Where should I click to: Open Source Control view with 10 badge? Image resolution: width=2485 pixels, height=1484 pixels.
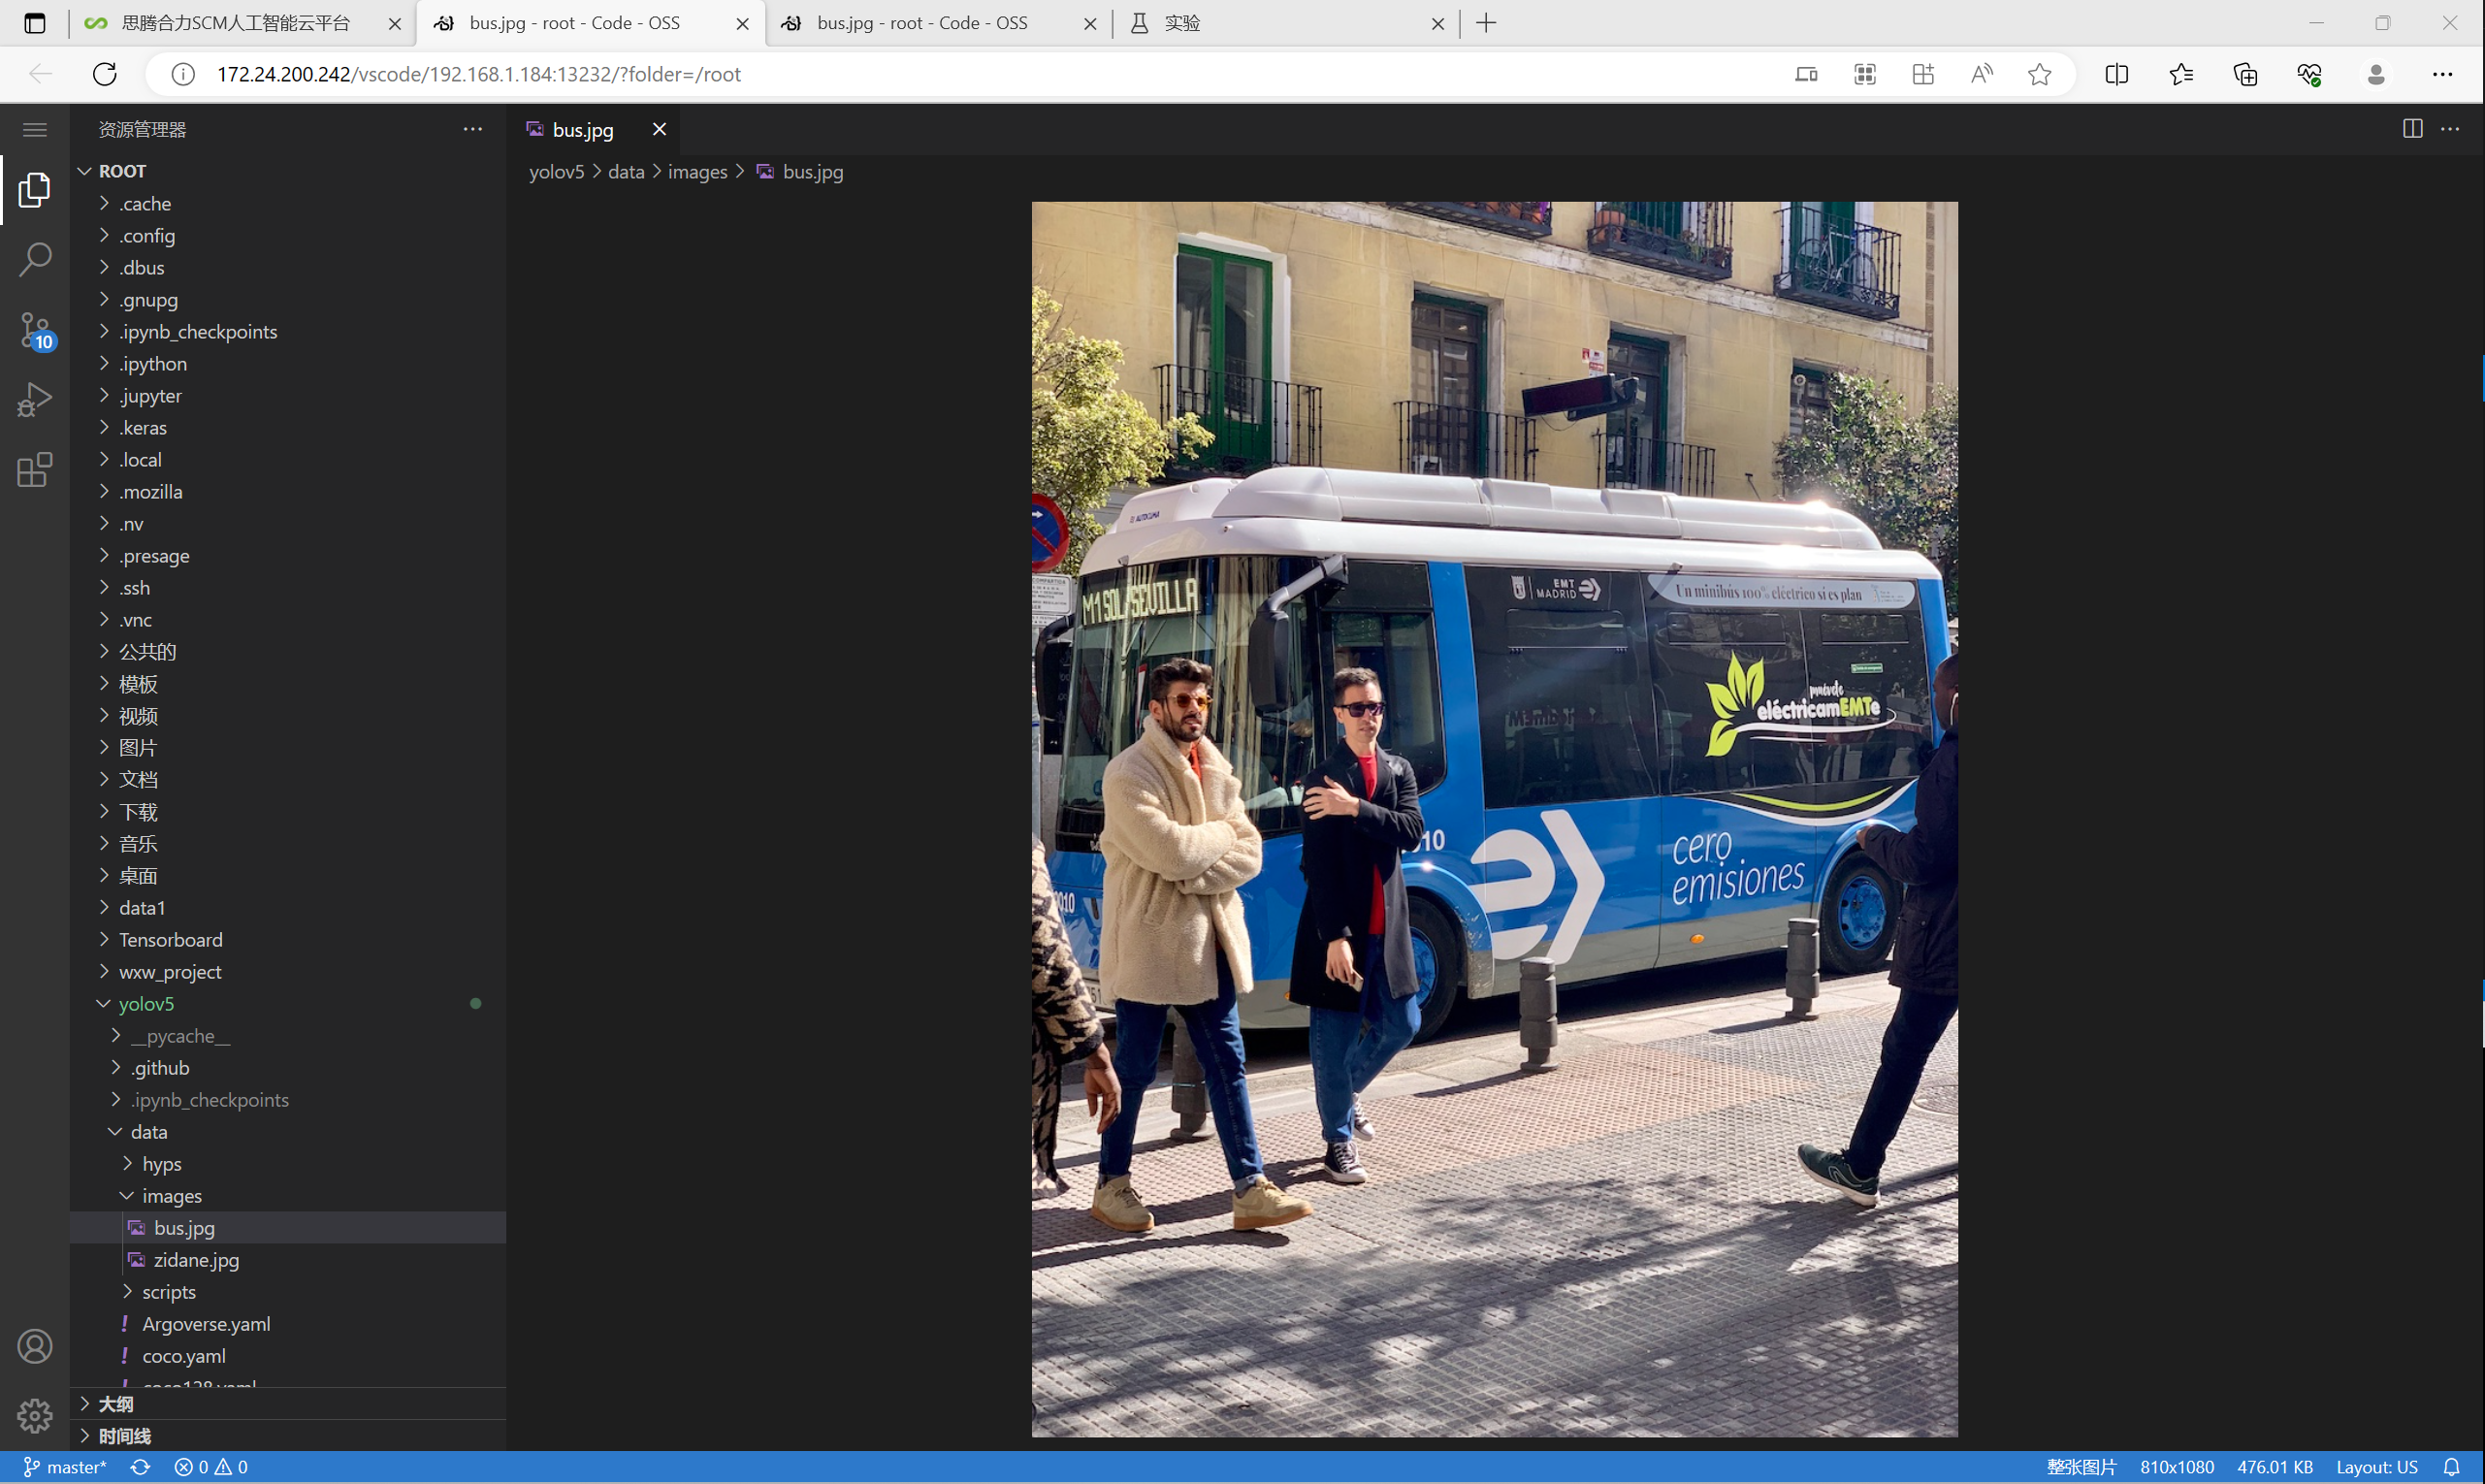click(x=35, y=330)
